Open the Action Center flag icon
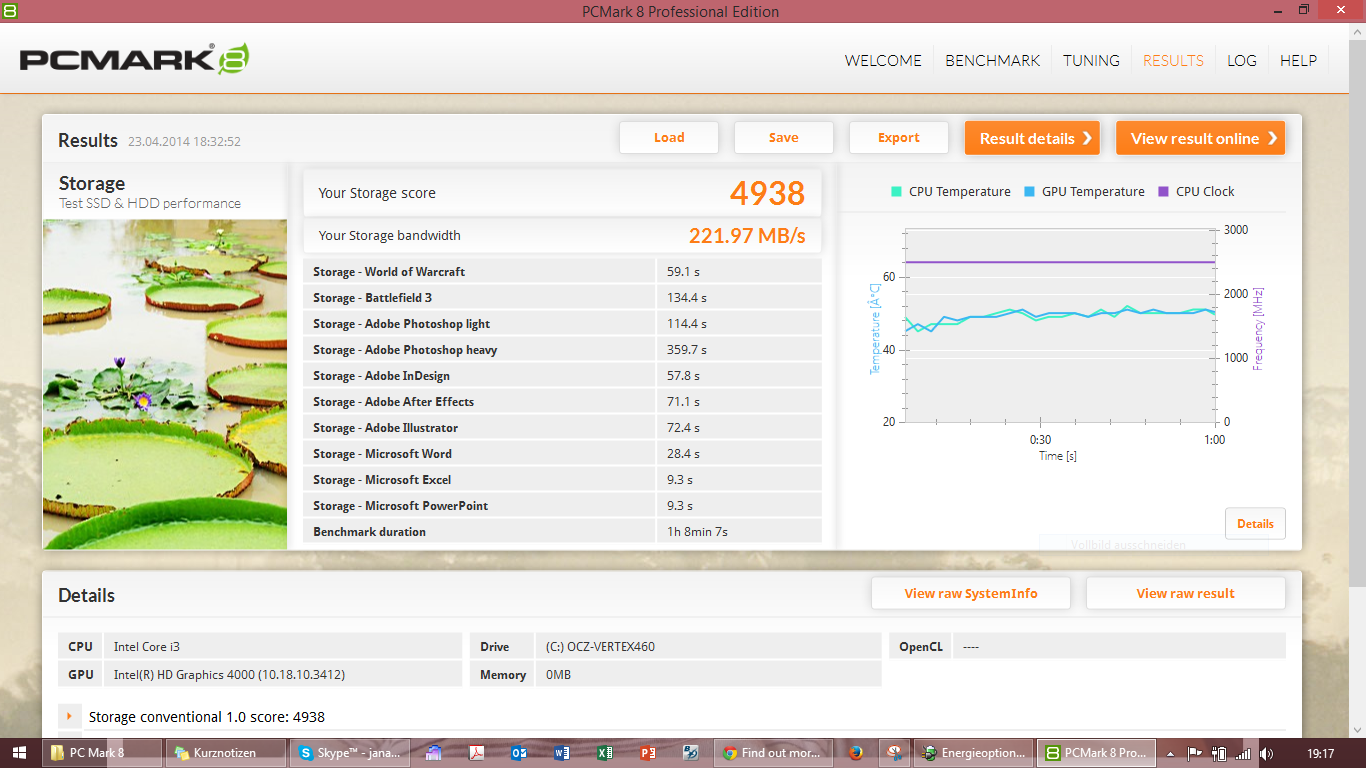 [x=1194, y=753]
